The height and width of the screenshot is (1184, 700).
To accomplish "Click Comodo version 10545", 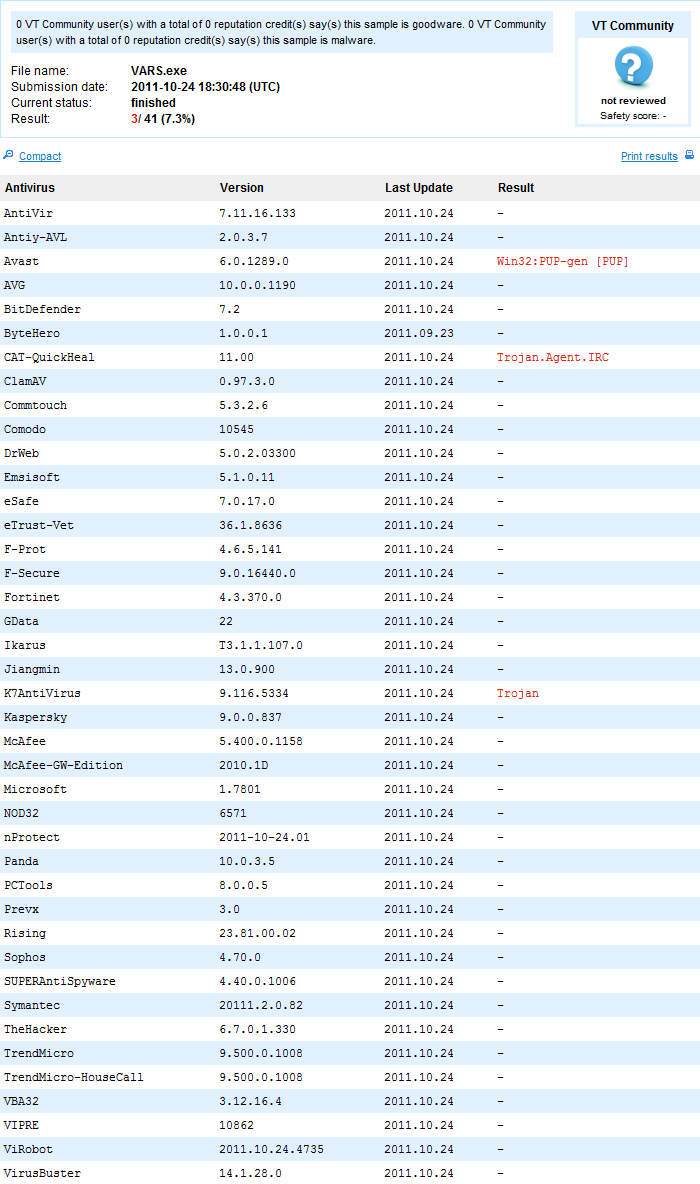I will pos(236,430).
